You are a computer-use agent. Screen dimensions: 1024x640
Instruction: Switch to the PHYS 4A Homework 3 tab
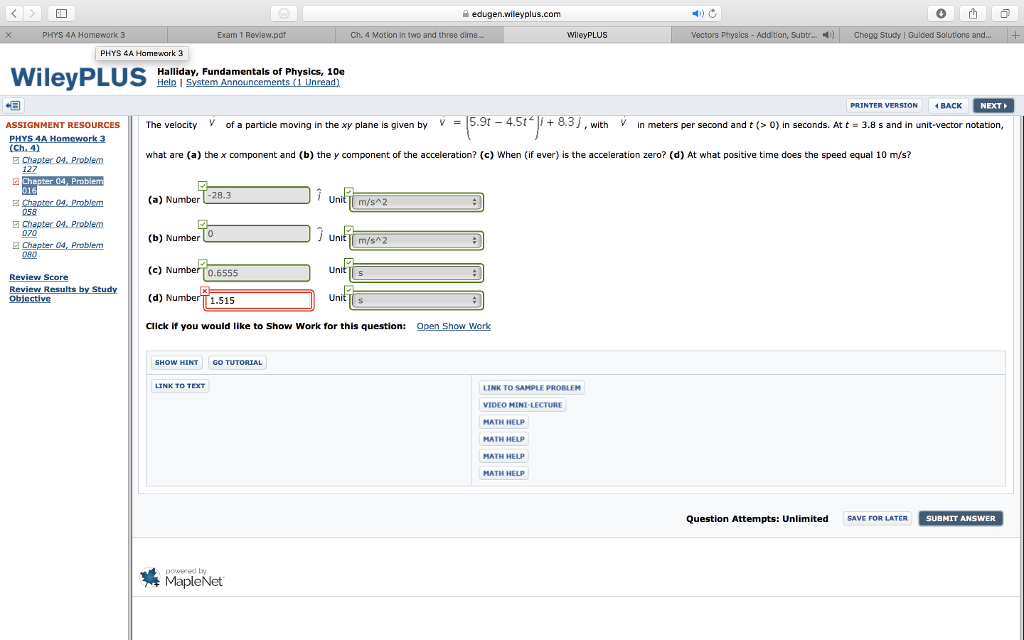coord(84,35)
